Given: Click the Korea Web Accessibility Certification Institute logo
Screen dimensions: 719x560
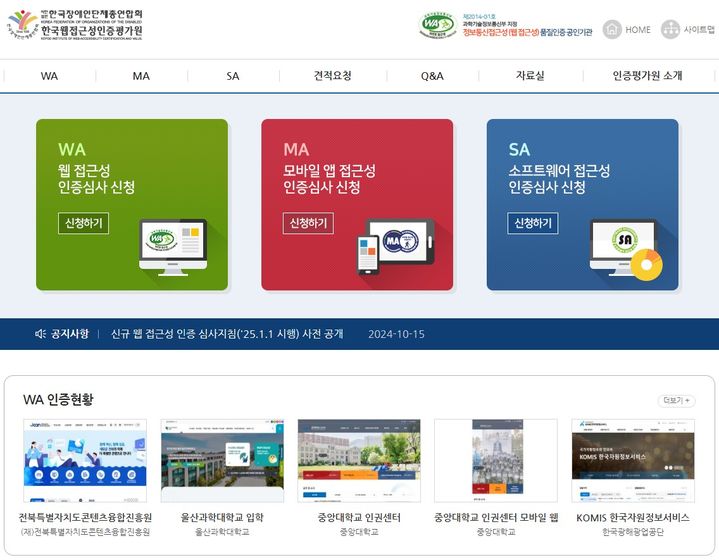Looking at the screenshot, I should (75, 25).
